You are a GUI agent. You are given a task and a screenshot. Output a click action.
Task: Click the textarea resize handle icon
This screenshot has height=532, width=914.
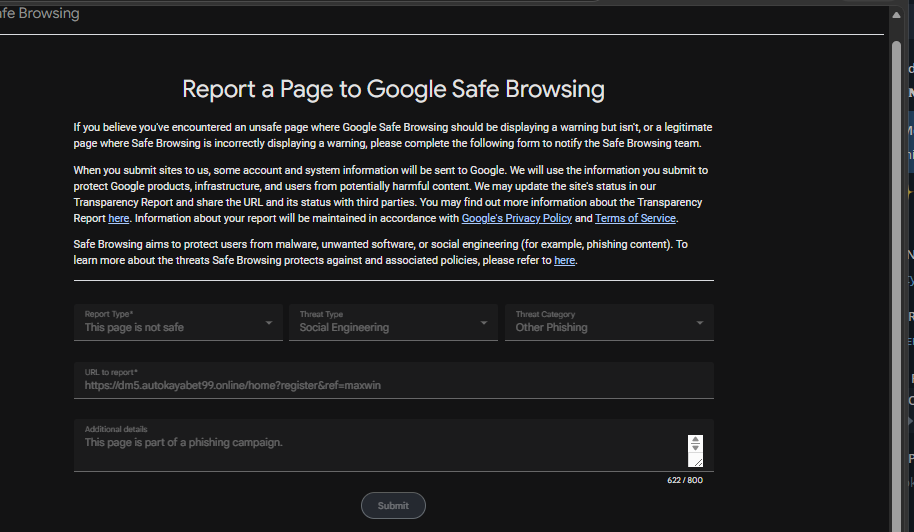coord(696,461)
